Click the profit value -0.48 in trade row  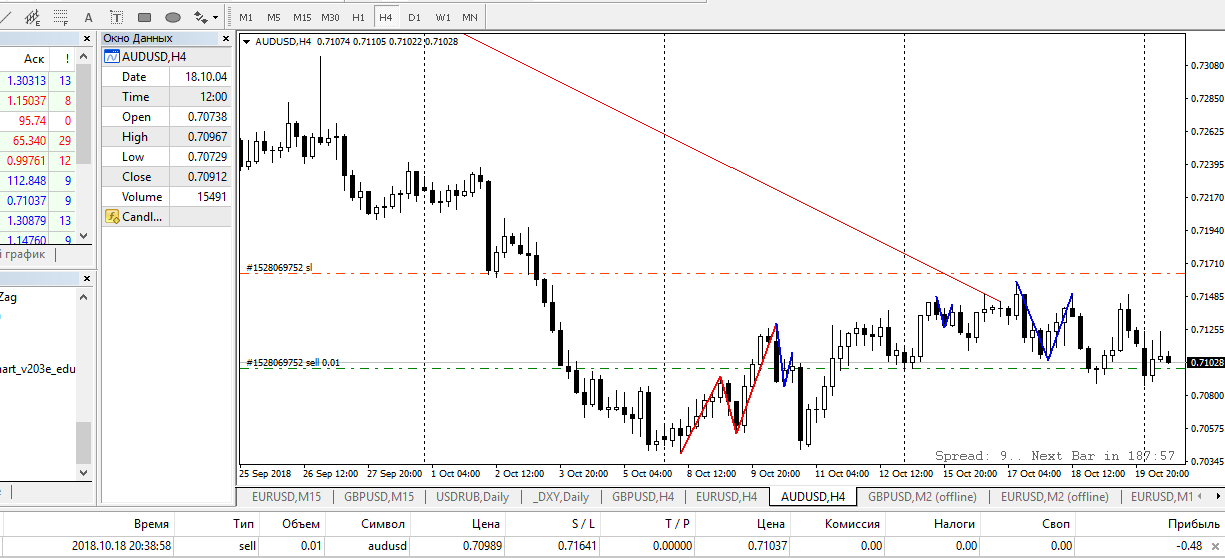tap(1189, 546)
